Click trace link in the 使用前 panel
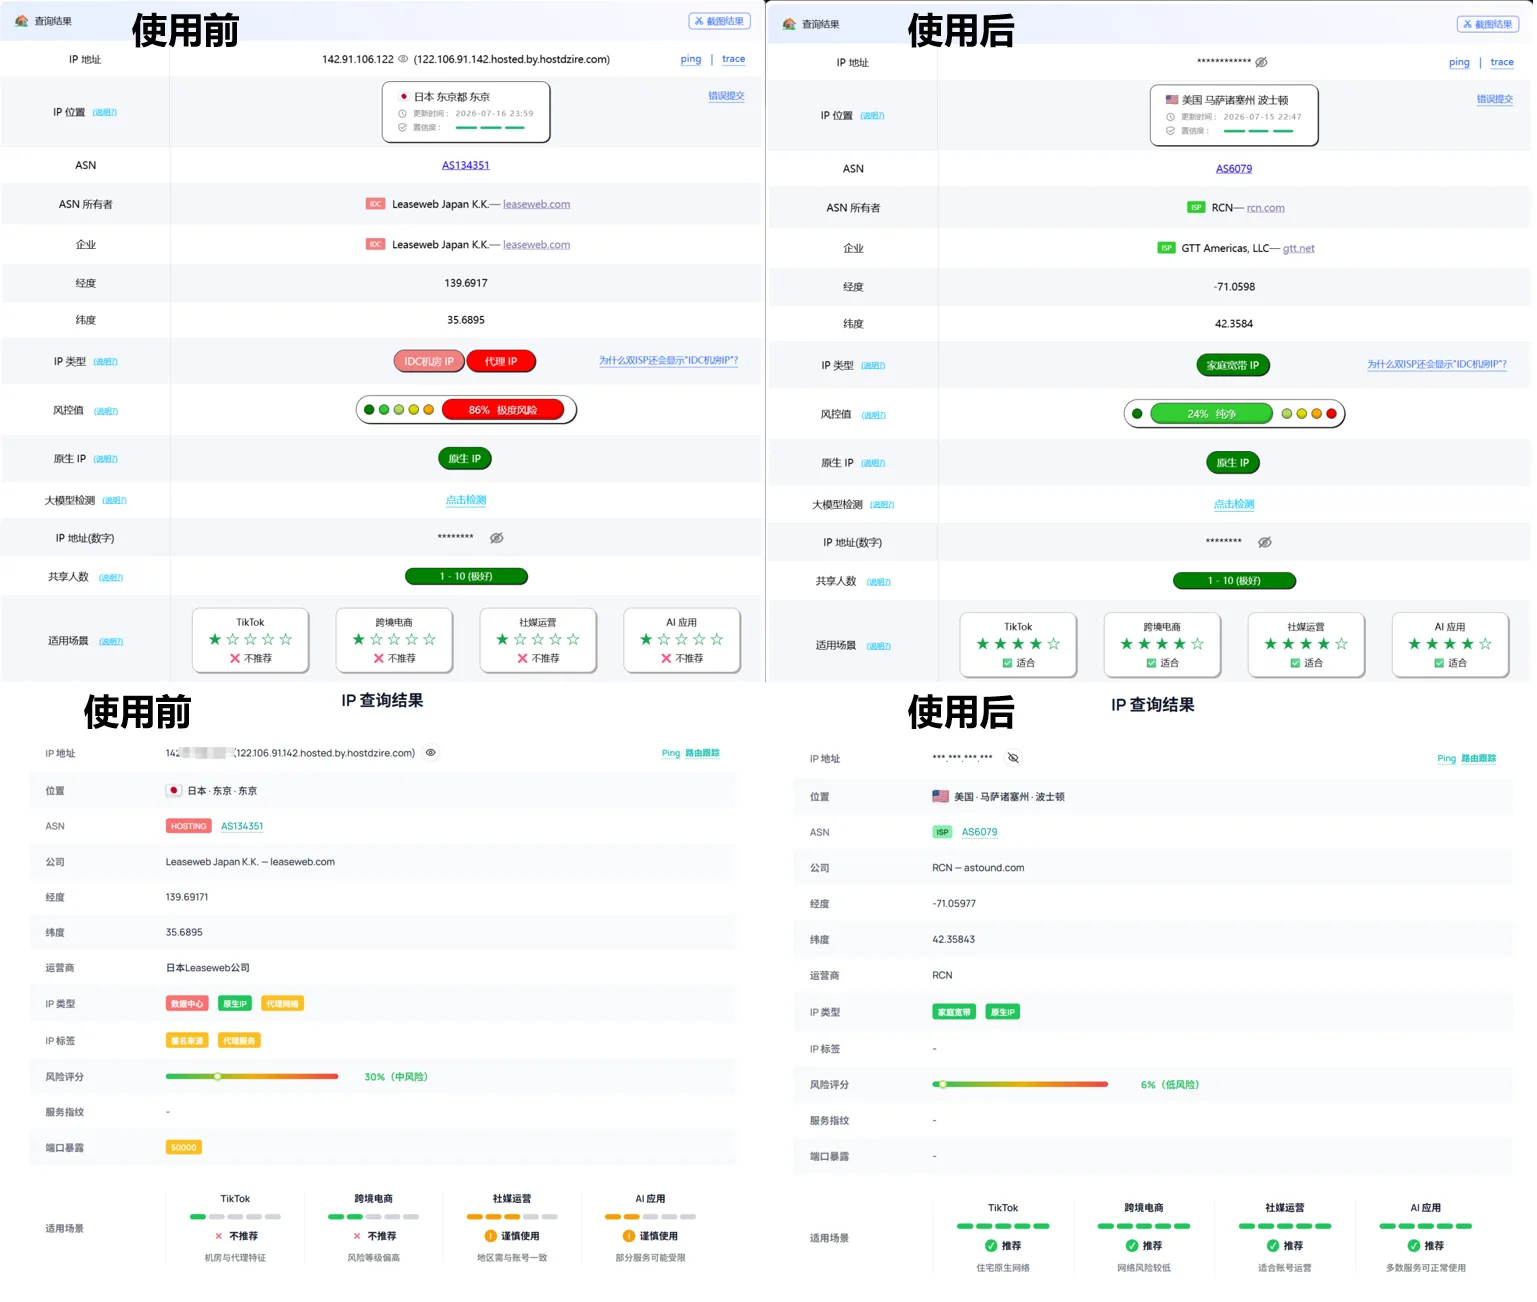 point(733,59)
